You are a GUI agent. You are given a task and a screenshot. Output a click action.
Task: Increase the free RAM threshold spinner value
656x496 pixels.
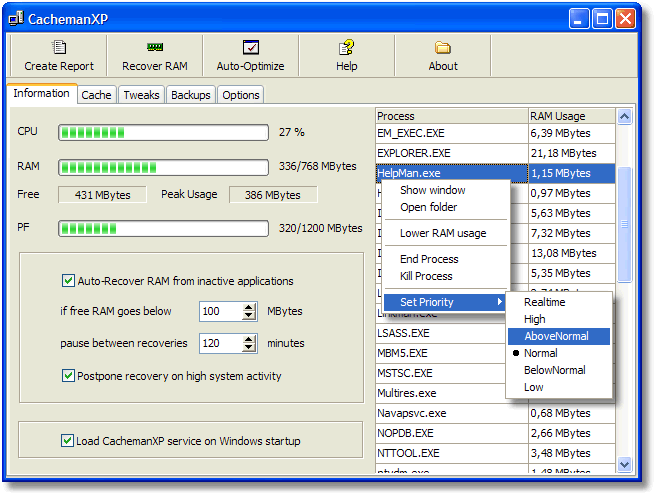click(249, 307)
